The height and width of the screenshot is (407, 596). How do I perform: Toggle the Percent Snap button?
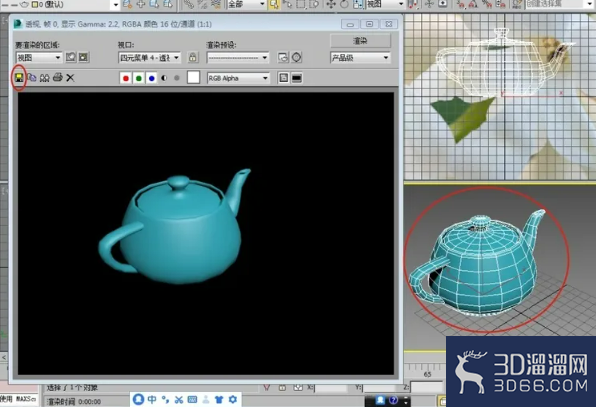[x=487, y=5]
